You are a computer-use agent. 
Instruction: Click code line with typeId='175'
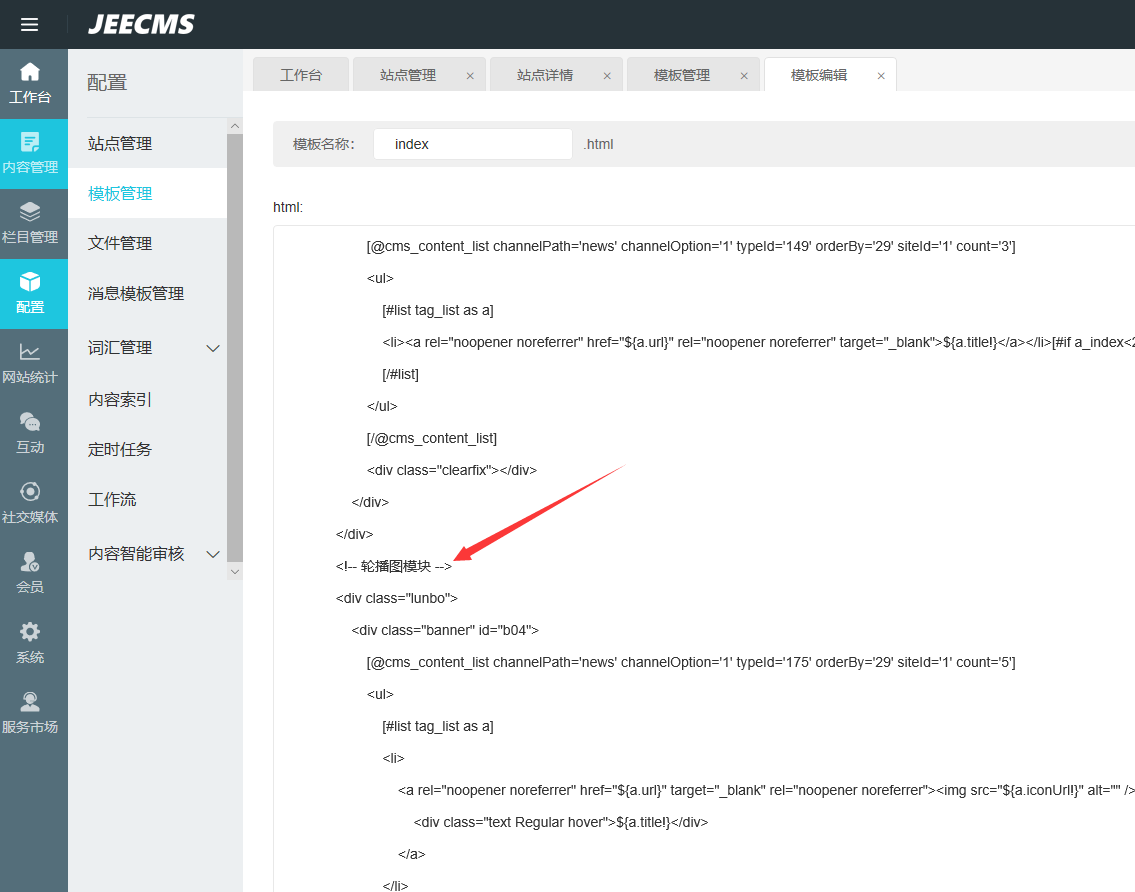tap(691, 662)
